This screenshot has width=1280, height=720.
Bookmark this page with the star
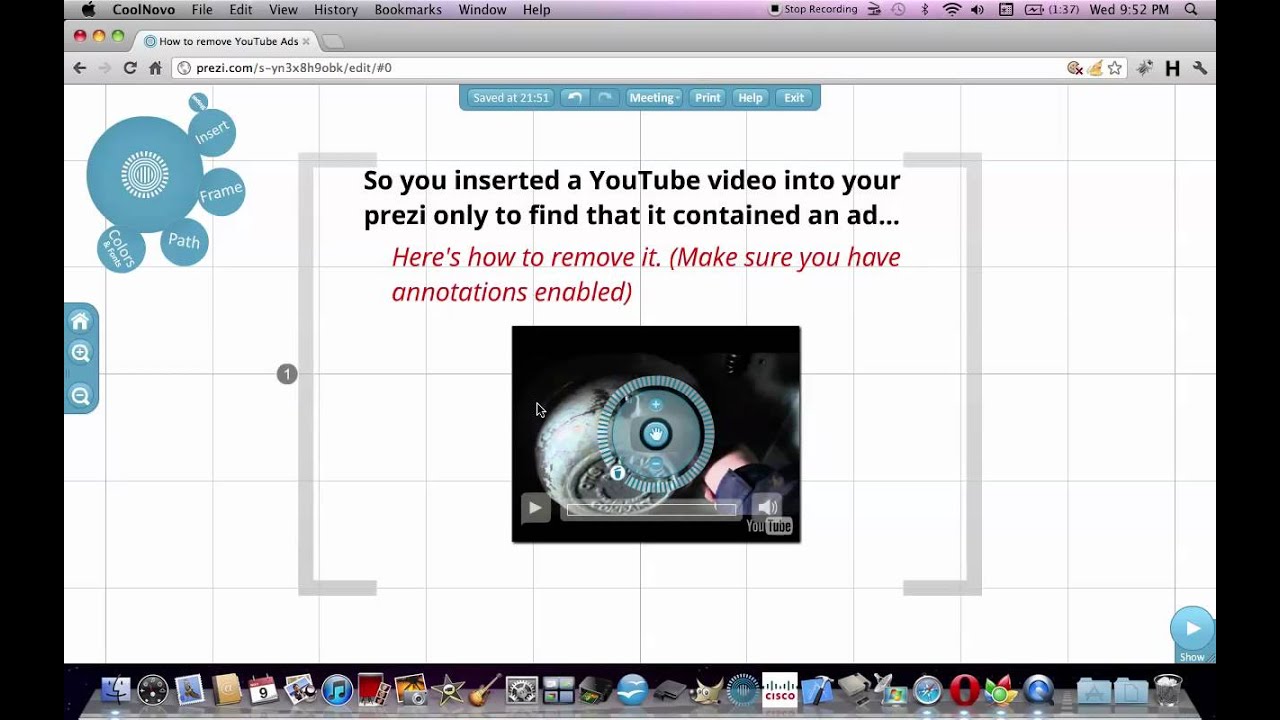click(x=1115, y=68)
